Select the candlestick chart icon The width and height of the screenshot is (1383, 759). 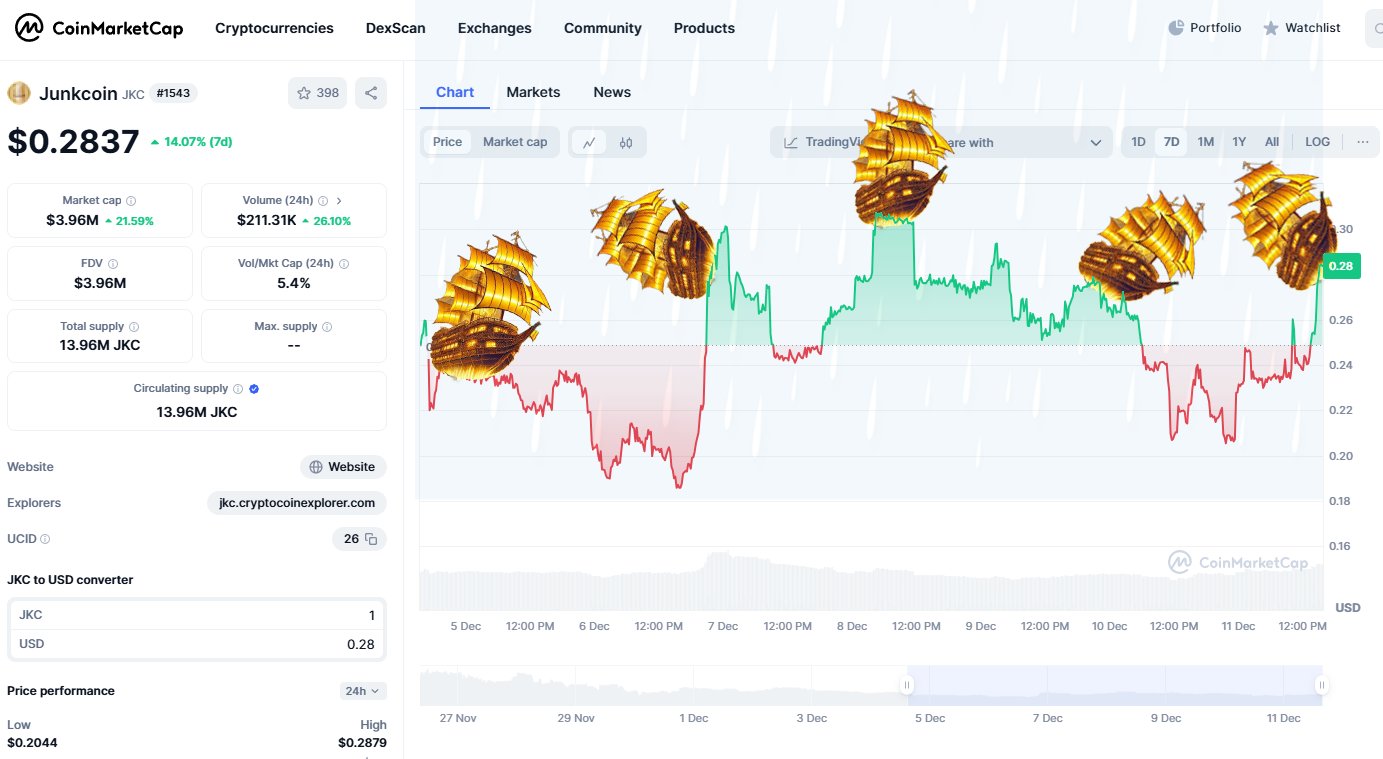coord(627,142)
